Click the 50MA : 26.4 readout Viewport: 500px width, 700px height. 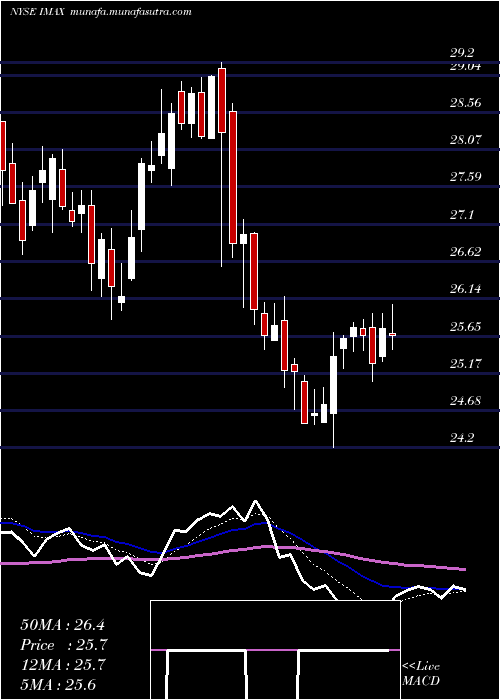pyautogui.click(x=62, y=625)
